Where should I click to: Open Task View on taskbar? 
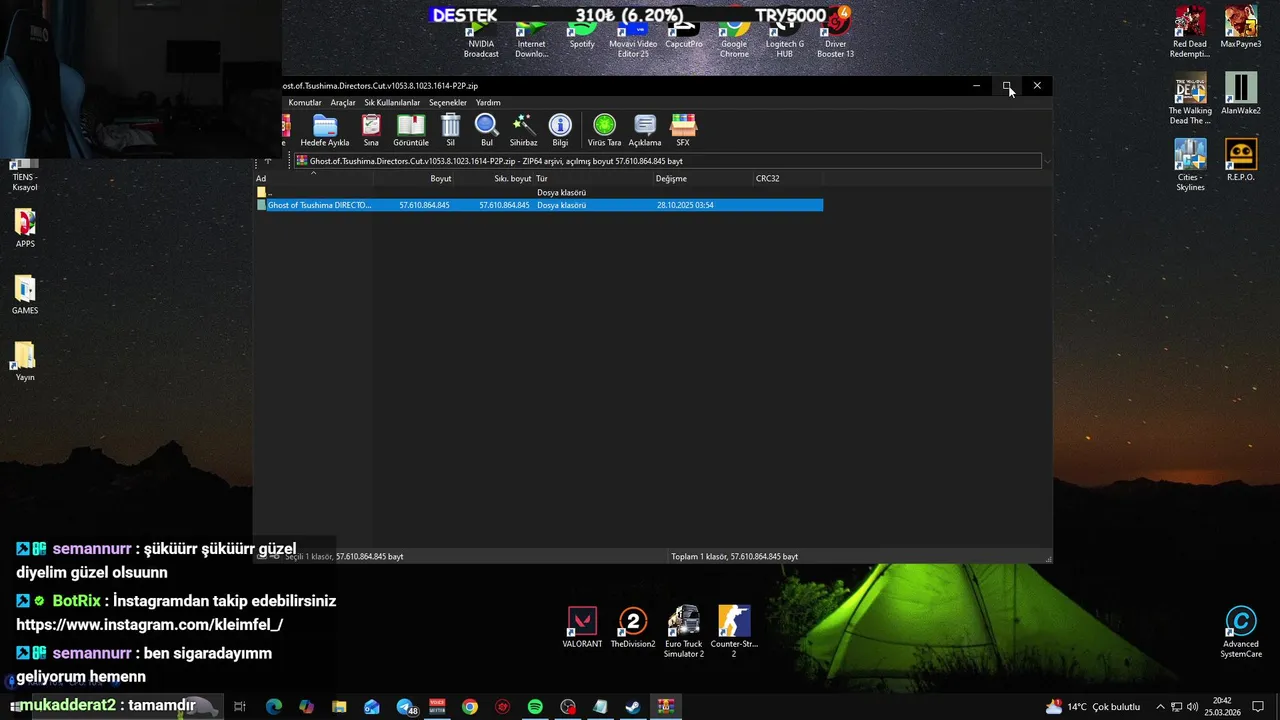[x=240, y=707]
